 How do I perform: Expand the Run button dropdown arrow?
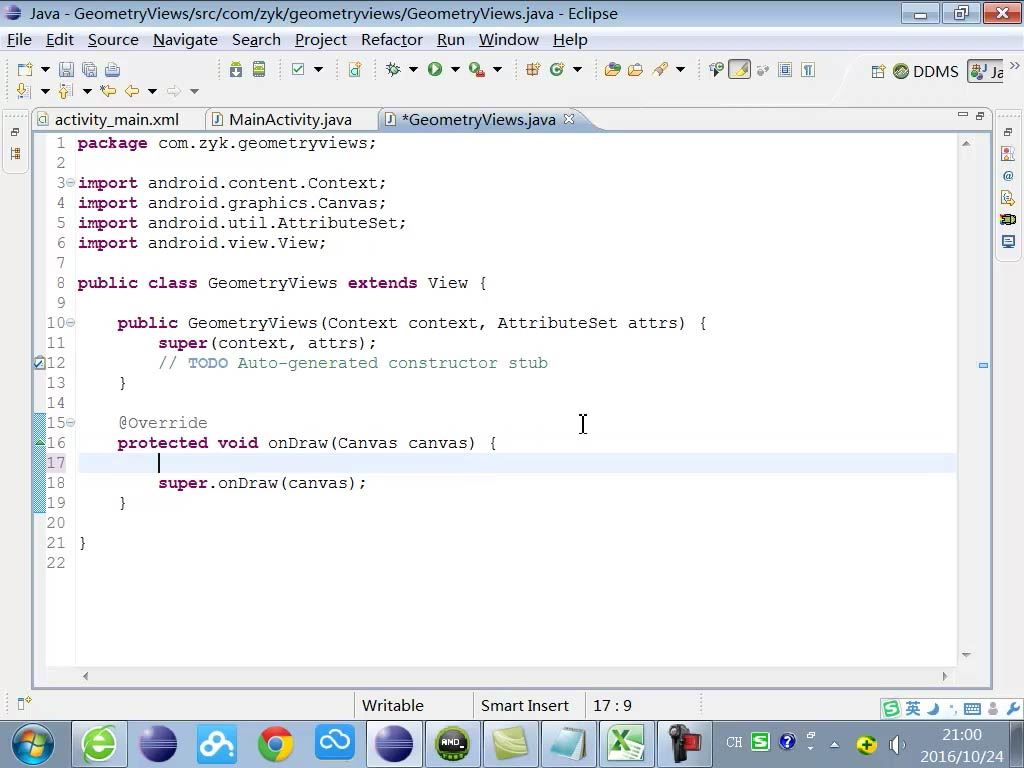pyautogui.click(x=455, y=69)
